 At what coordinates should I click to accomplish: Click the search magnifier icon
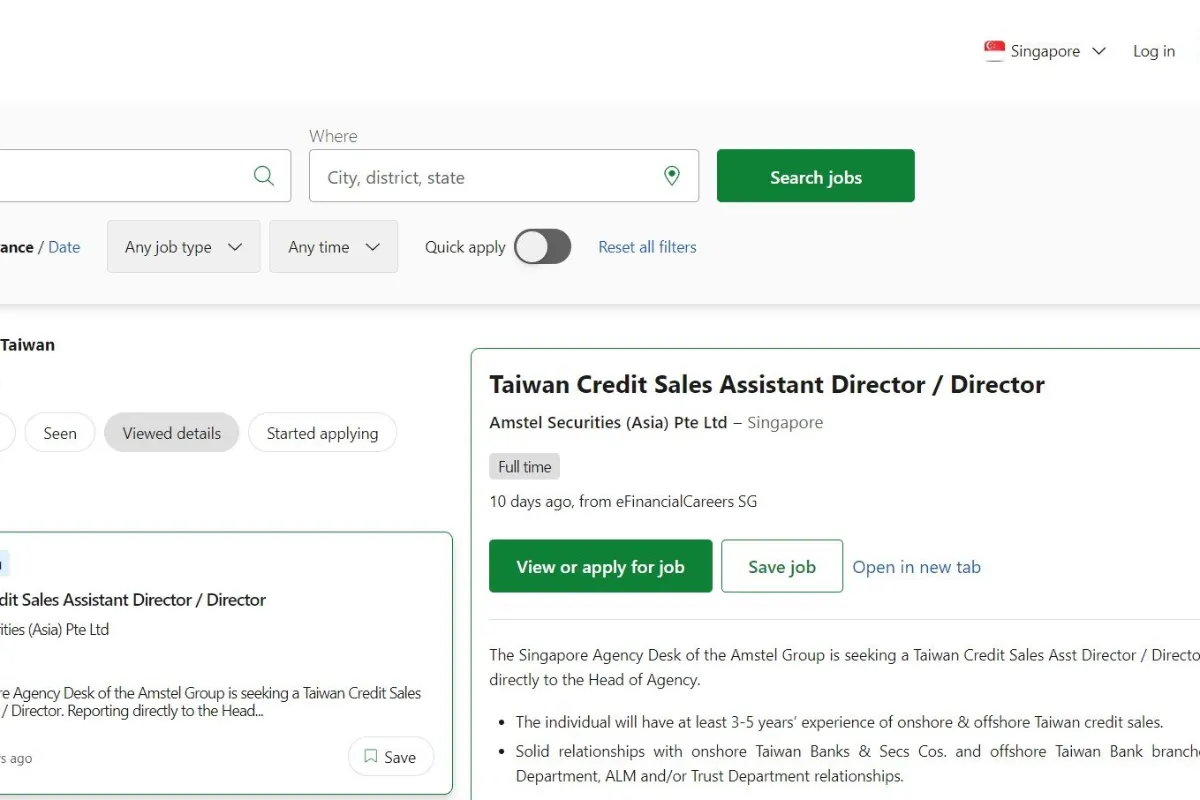[x=264, y=176]
